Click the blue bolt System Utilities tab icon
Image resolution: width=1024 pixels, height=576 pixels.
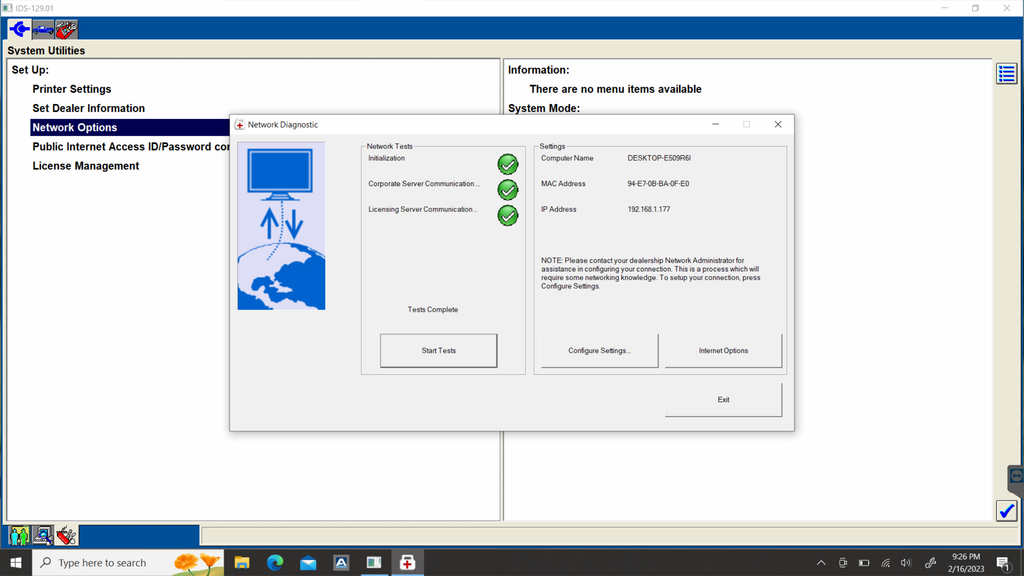click(18, 29)
